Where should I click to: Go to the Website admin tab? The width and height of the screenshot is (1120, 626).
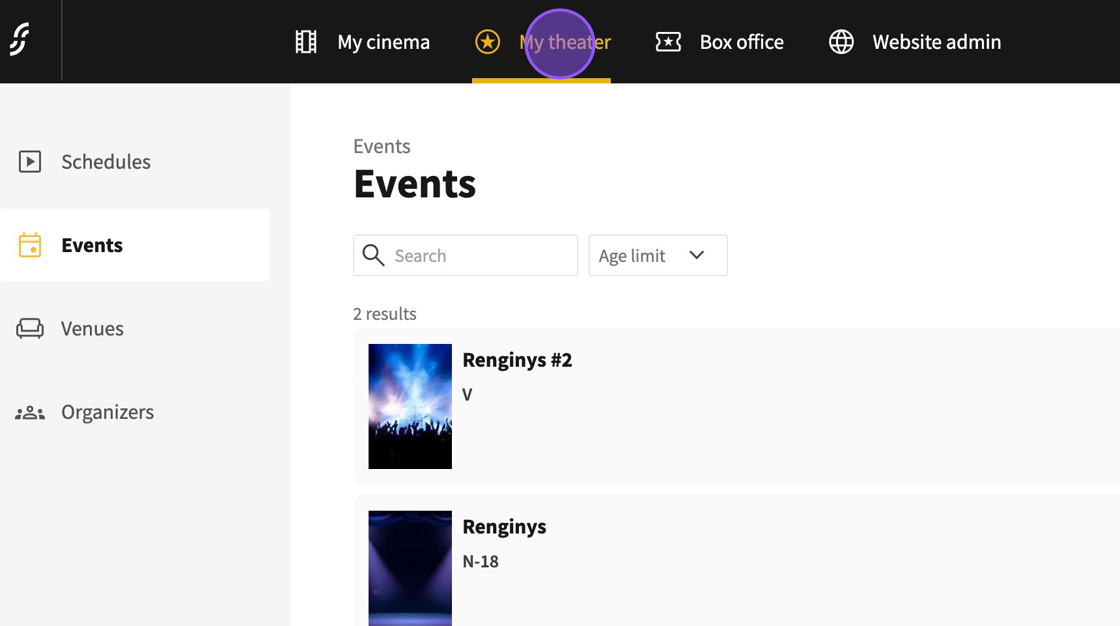(x=936, y=42)
